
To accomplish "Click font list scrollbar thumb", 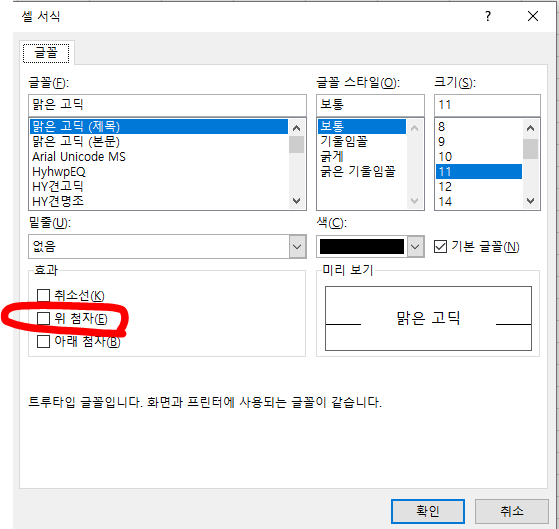I will point(296,144).
